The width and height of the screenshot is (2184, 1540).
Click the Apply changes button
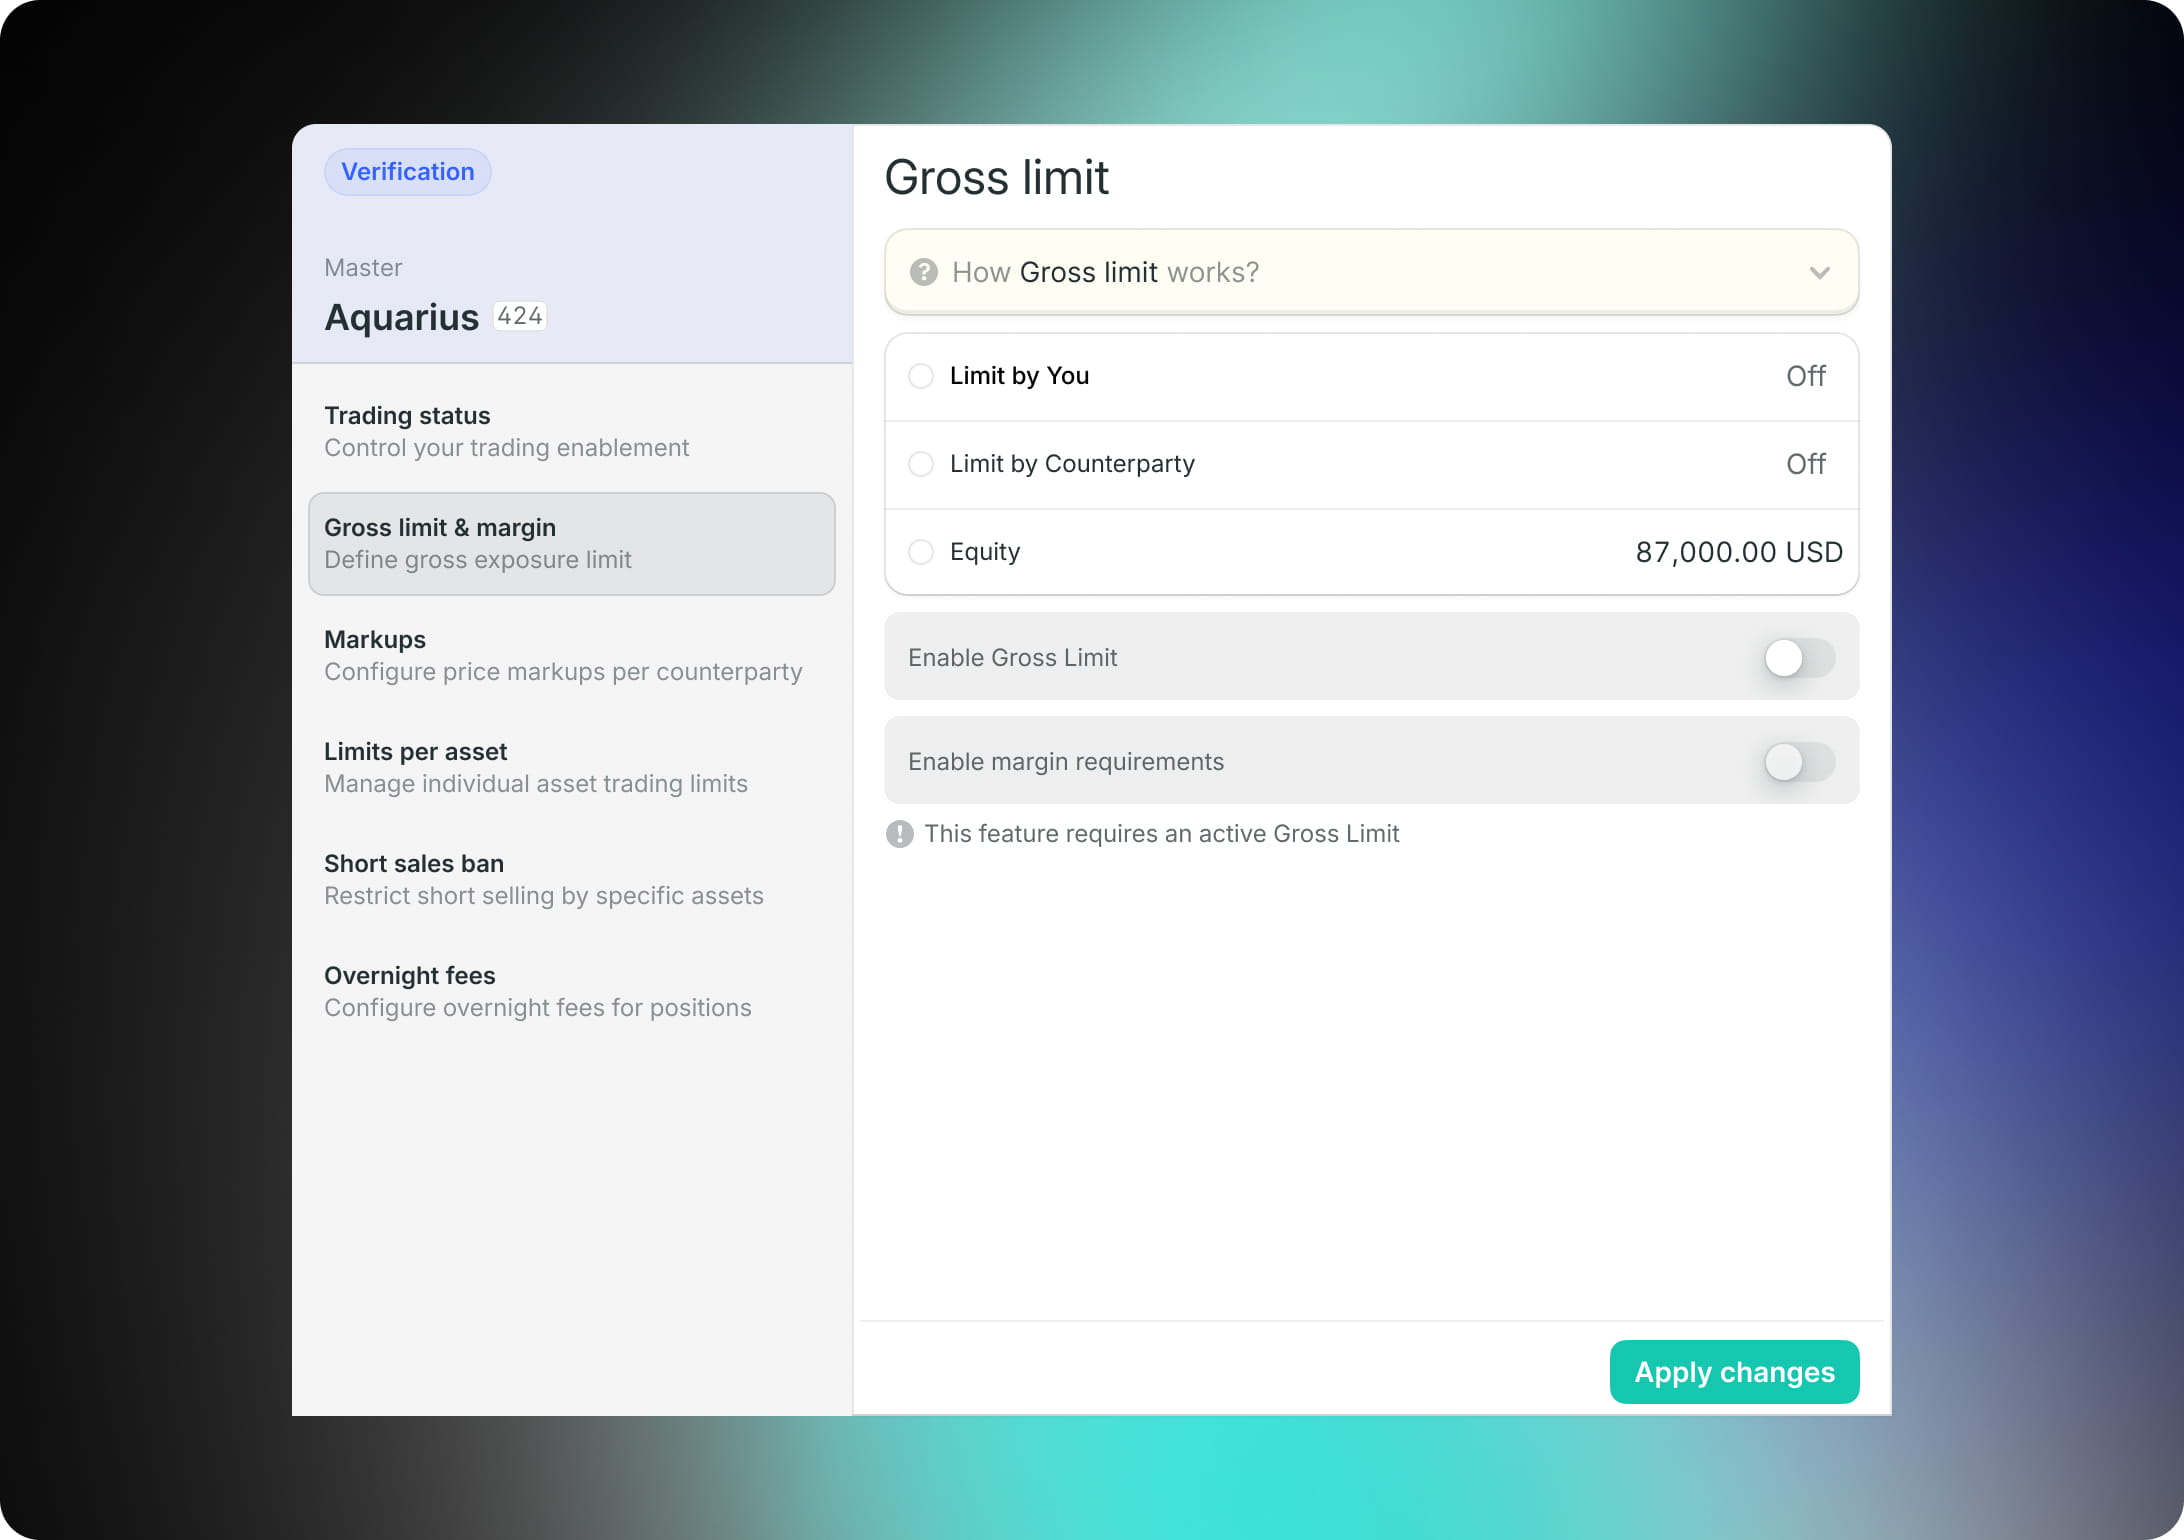coord(1733,1372)
